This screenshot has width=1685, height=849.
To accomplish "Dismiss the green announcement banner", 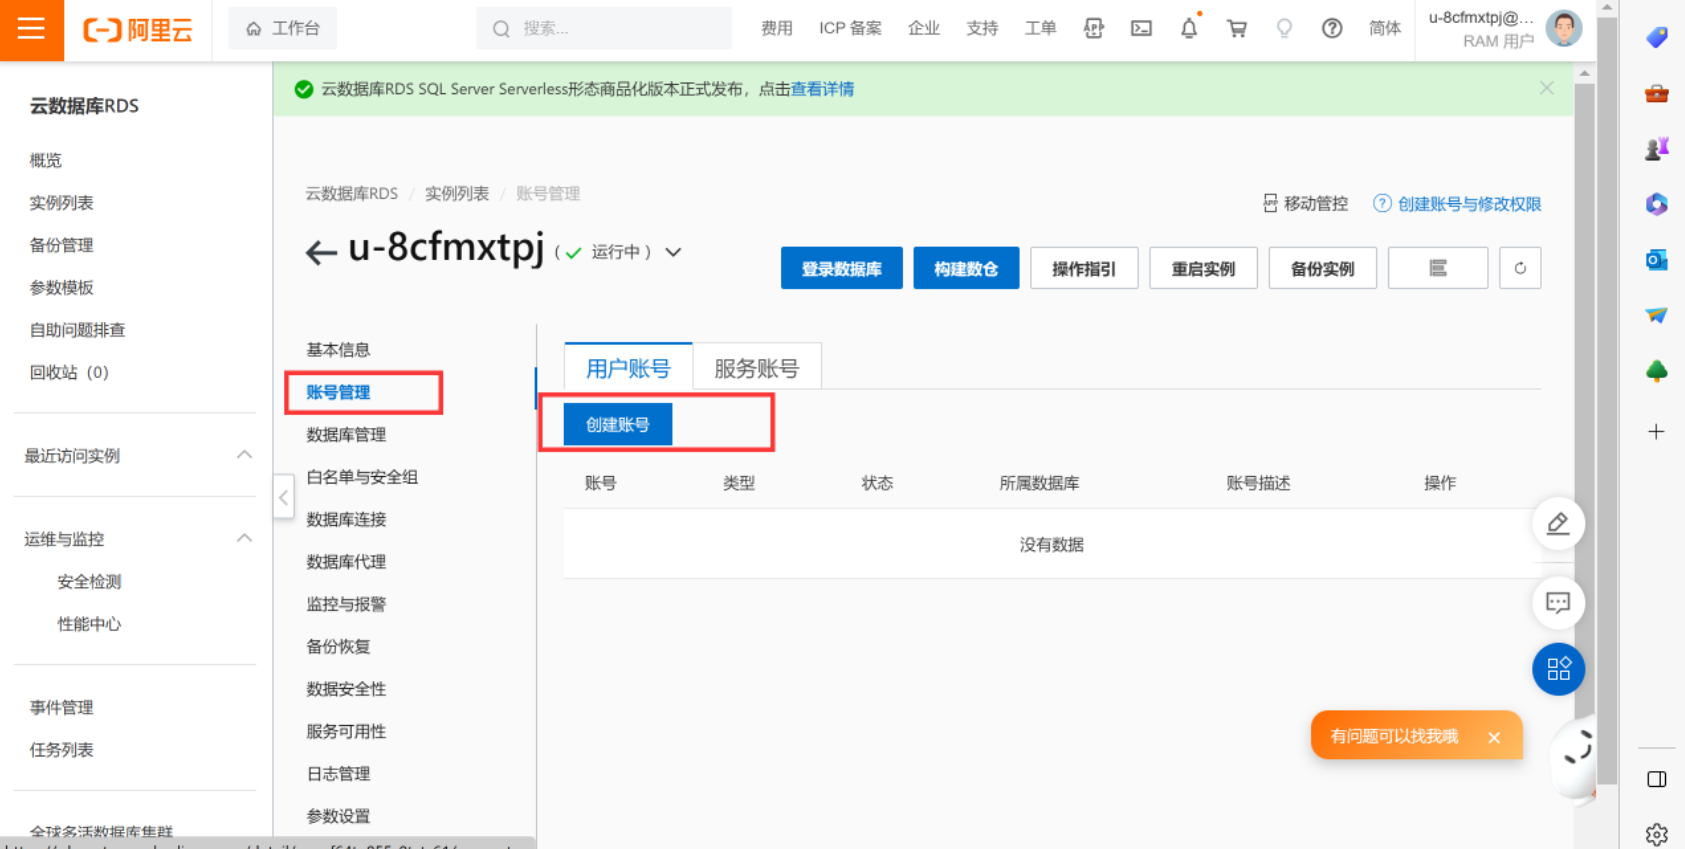I will [x=1547, y=88].
